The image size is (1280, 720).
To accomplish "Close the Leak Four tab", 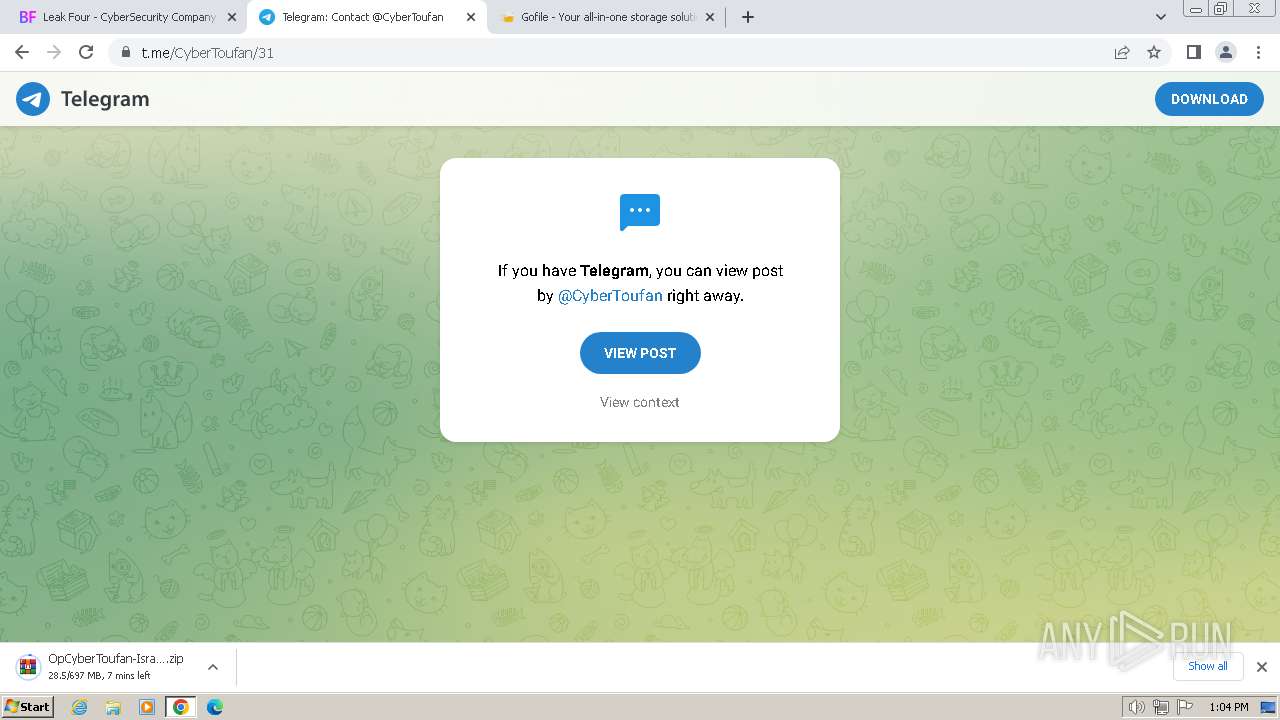I will [232, 17].
